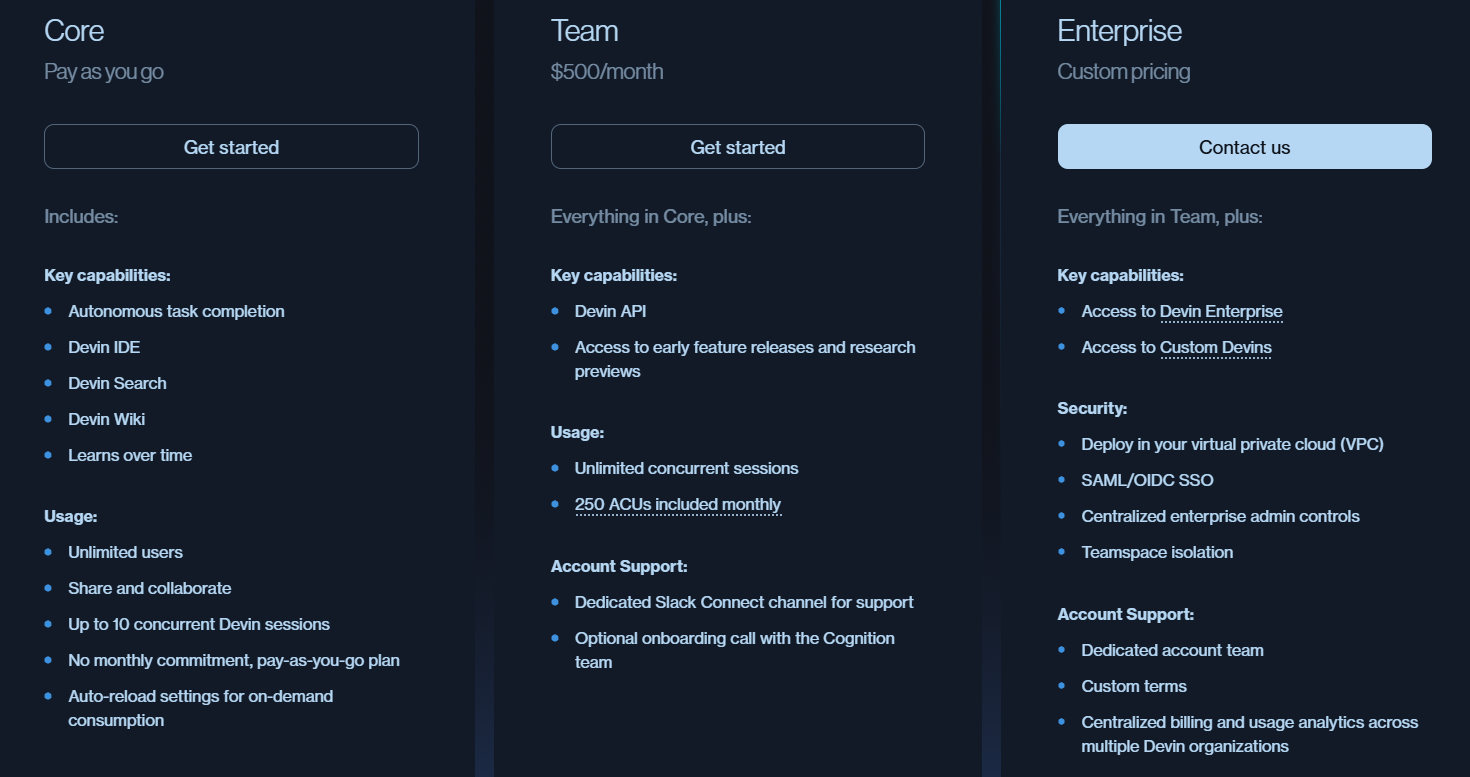The width and height of the screenshot is (1470, 777).
Task: Click the 250 ACUs included monthly text
Action: 678,504
